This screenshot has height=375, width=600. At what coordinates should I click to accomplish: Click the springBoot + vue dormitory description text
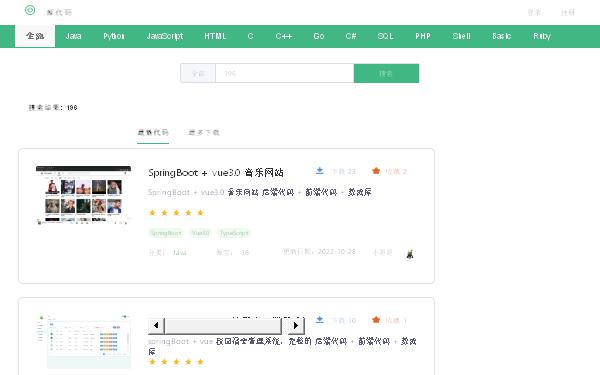pos(282,346)
